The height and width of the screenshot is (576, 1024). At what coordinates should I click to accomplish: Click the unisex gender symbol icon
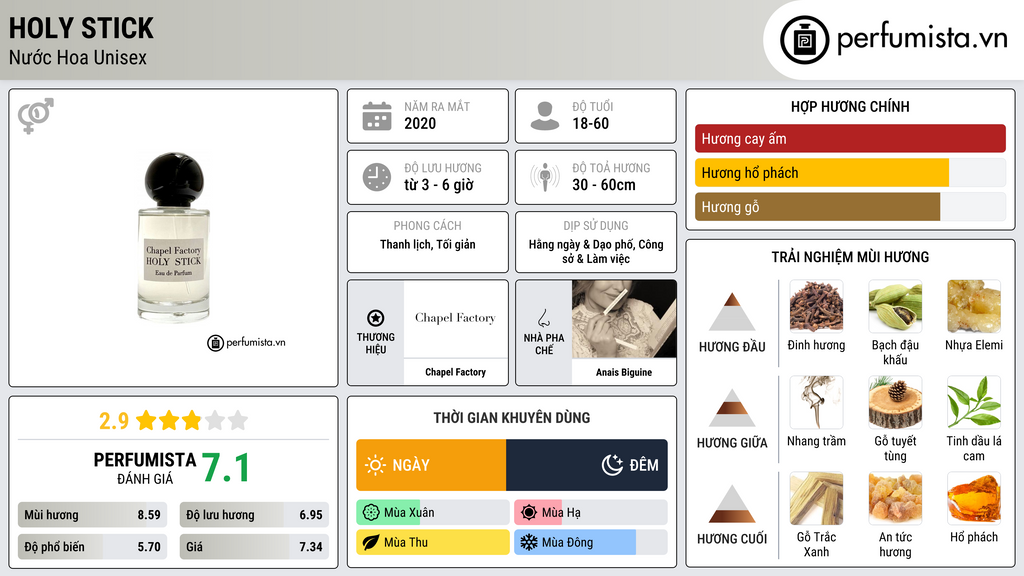tap(36, 116)
